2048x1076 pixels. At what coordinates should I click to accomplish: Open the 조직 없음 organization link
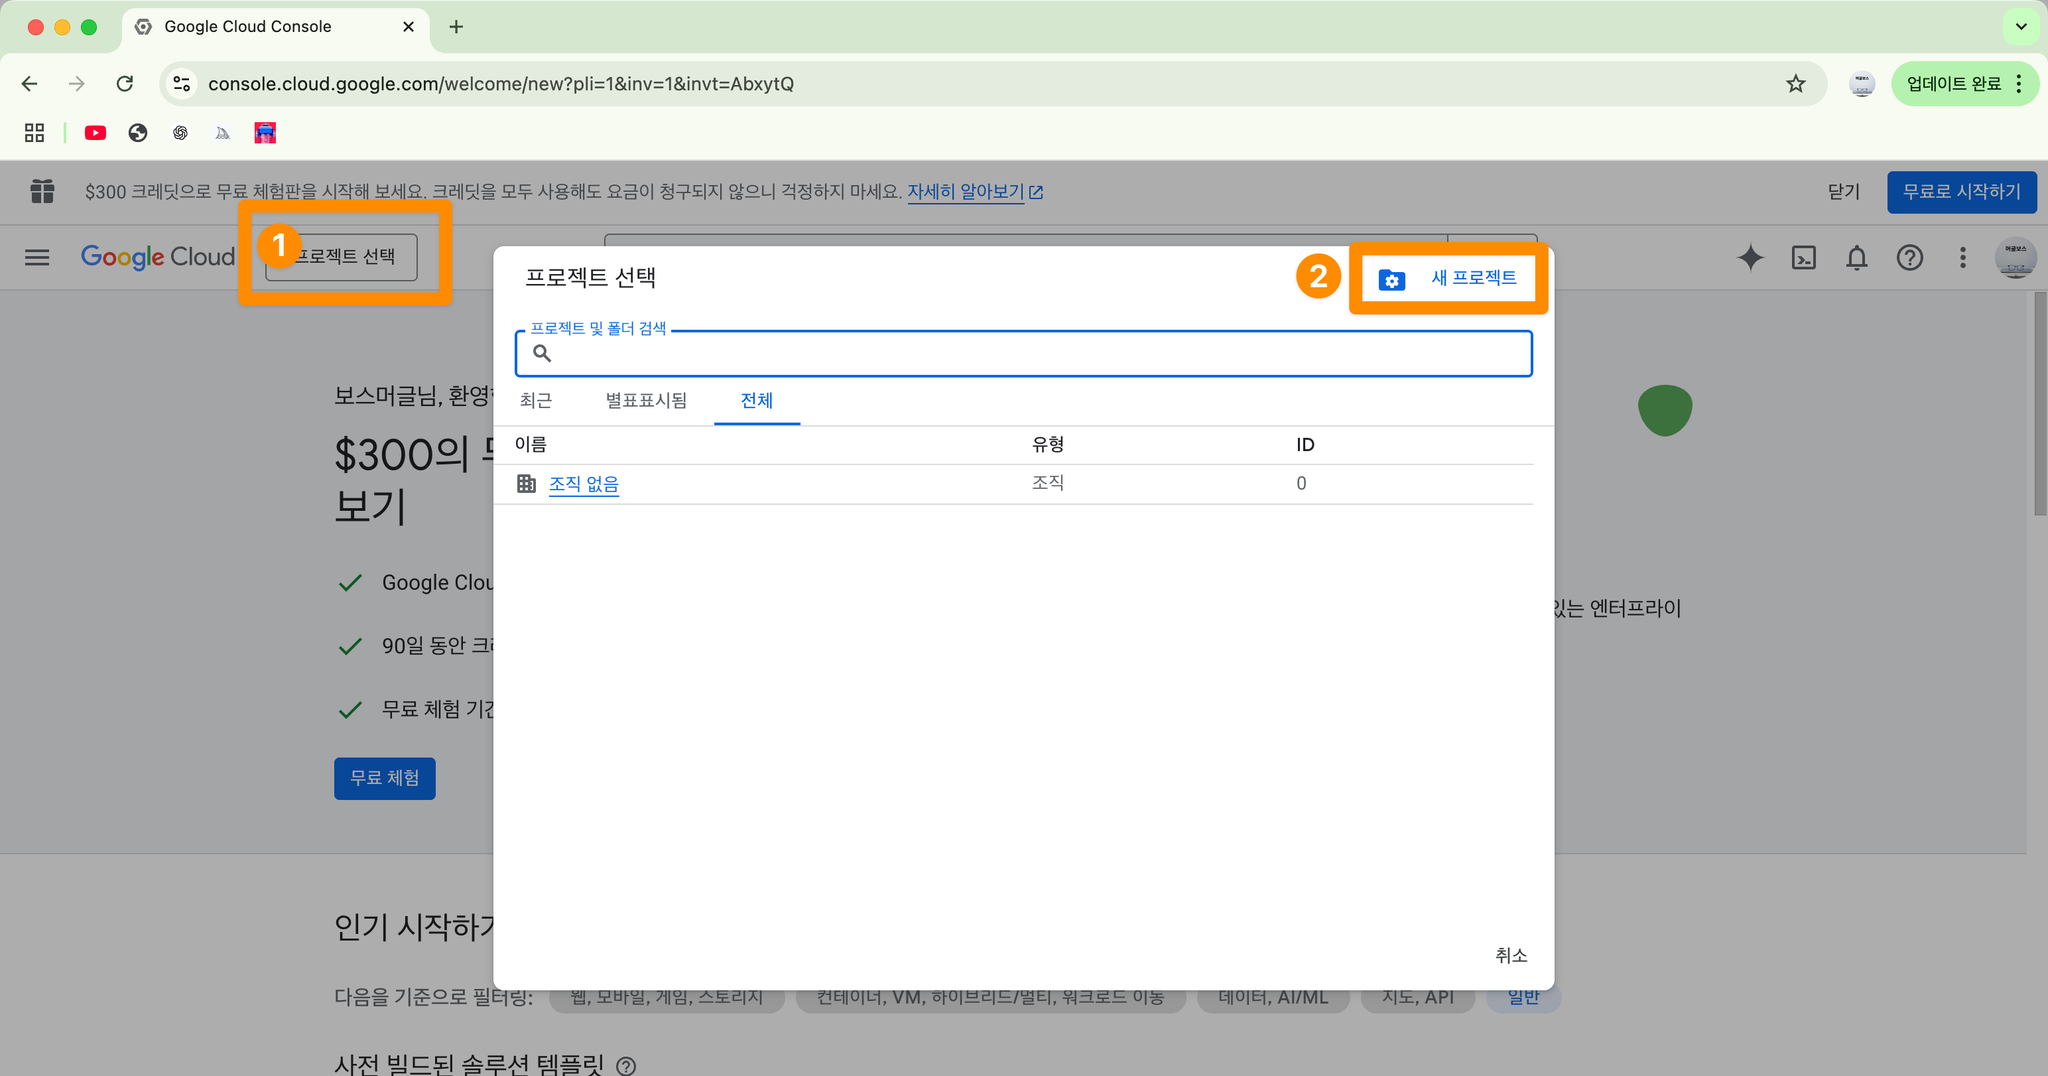(x=584, y=484)
